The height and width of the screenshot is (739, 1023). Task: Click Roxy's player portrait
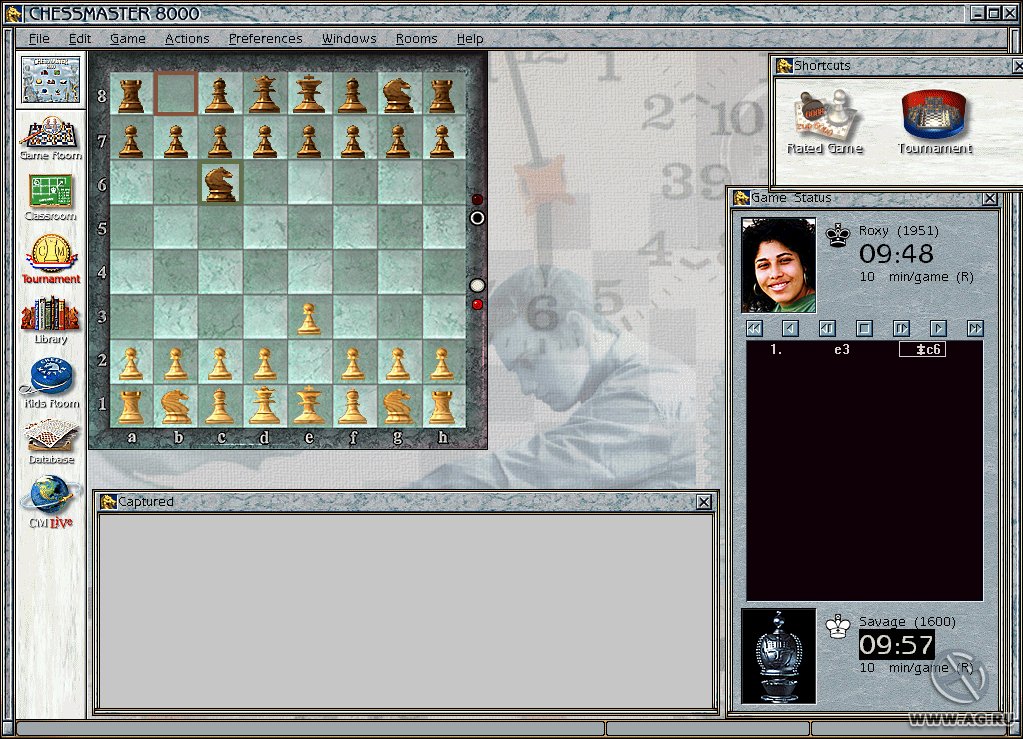coord(778,265)
